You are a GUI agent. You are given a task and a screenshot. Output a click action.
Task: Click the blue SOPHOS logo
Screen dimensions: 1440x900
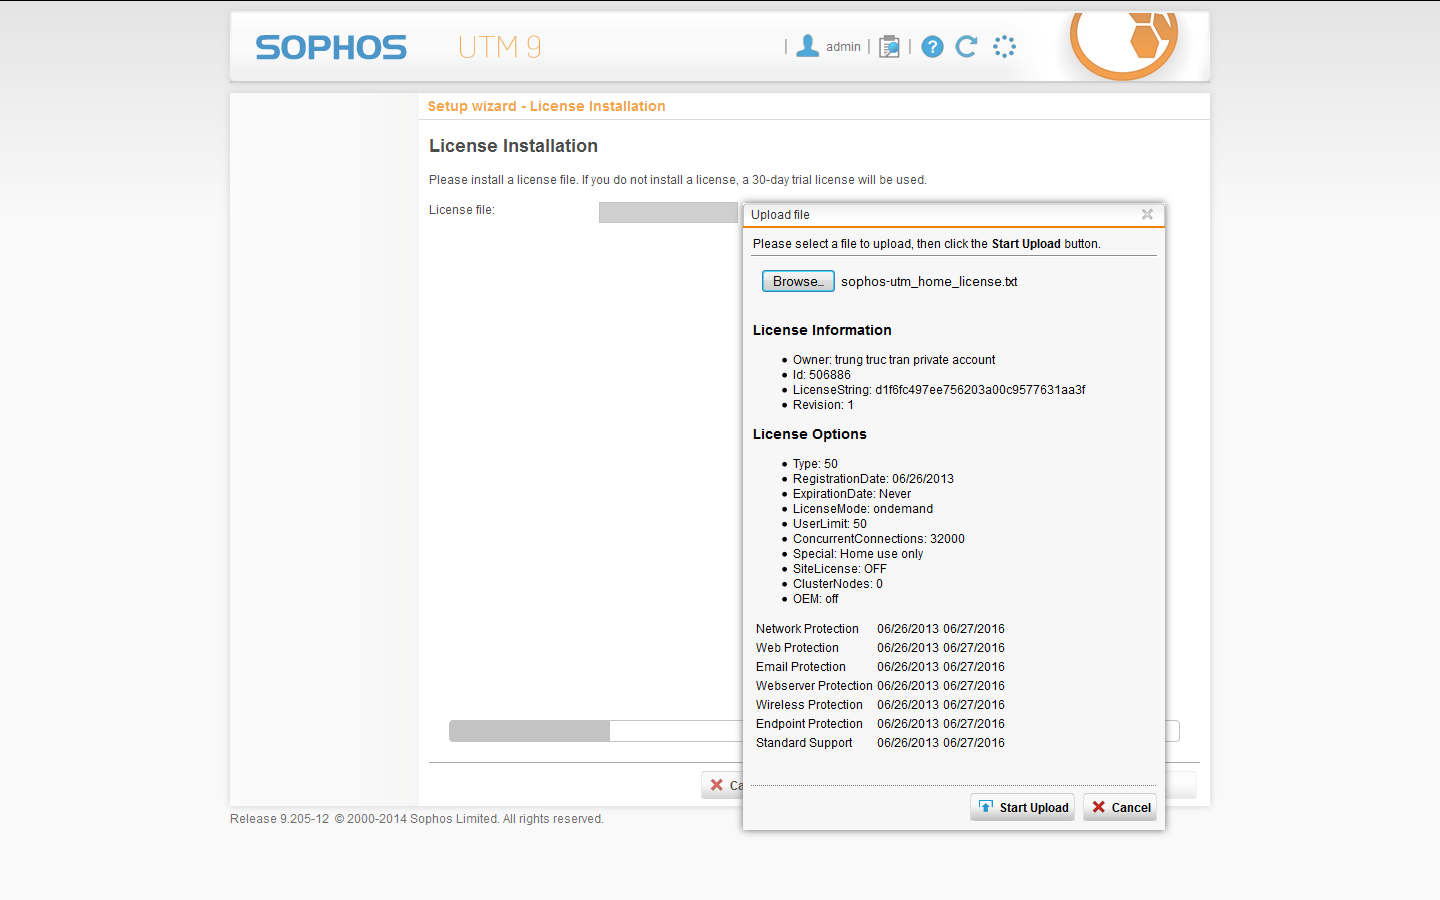331,48
